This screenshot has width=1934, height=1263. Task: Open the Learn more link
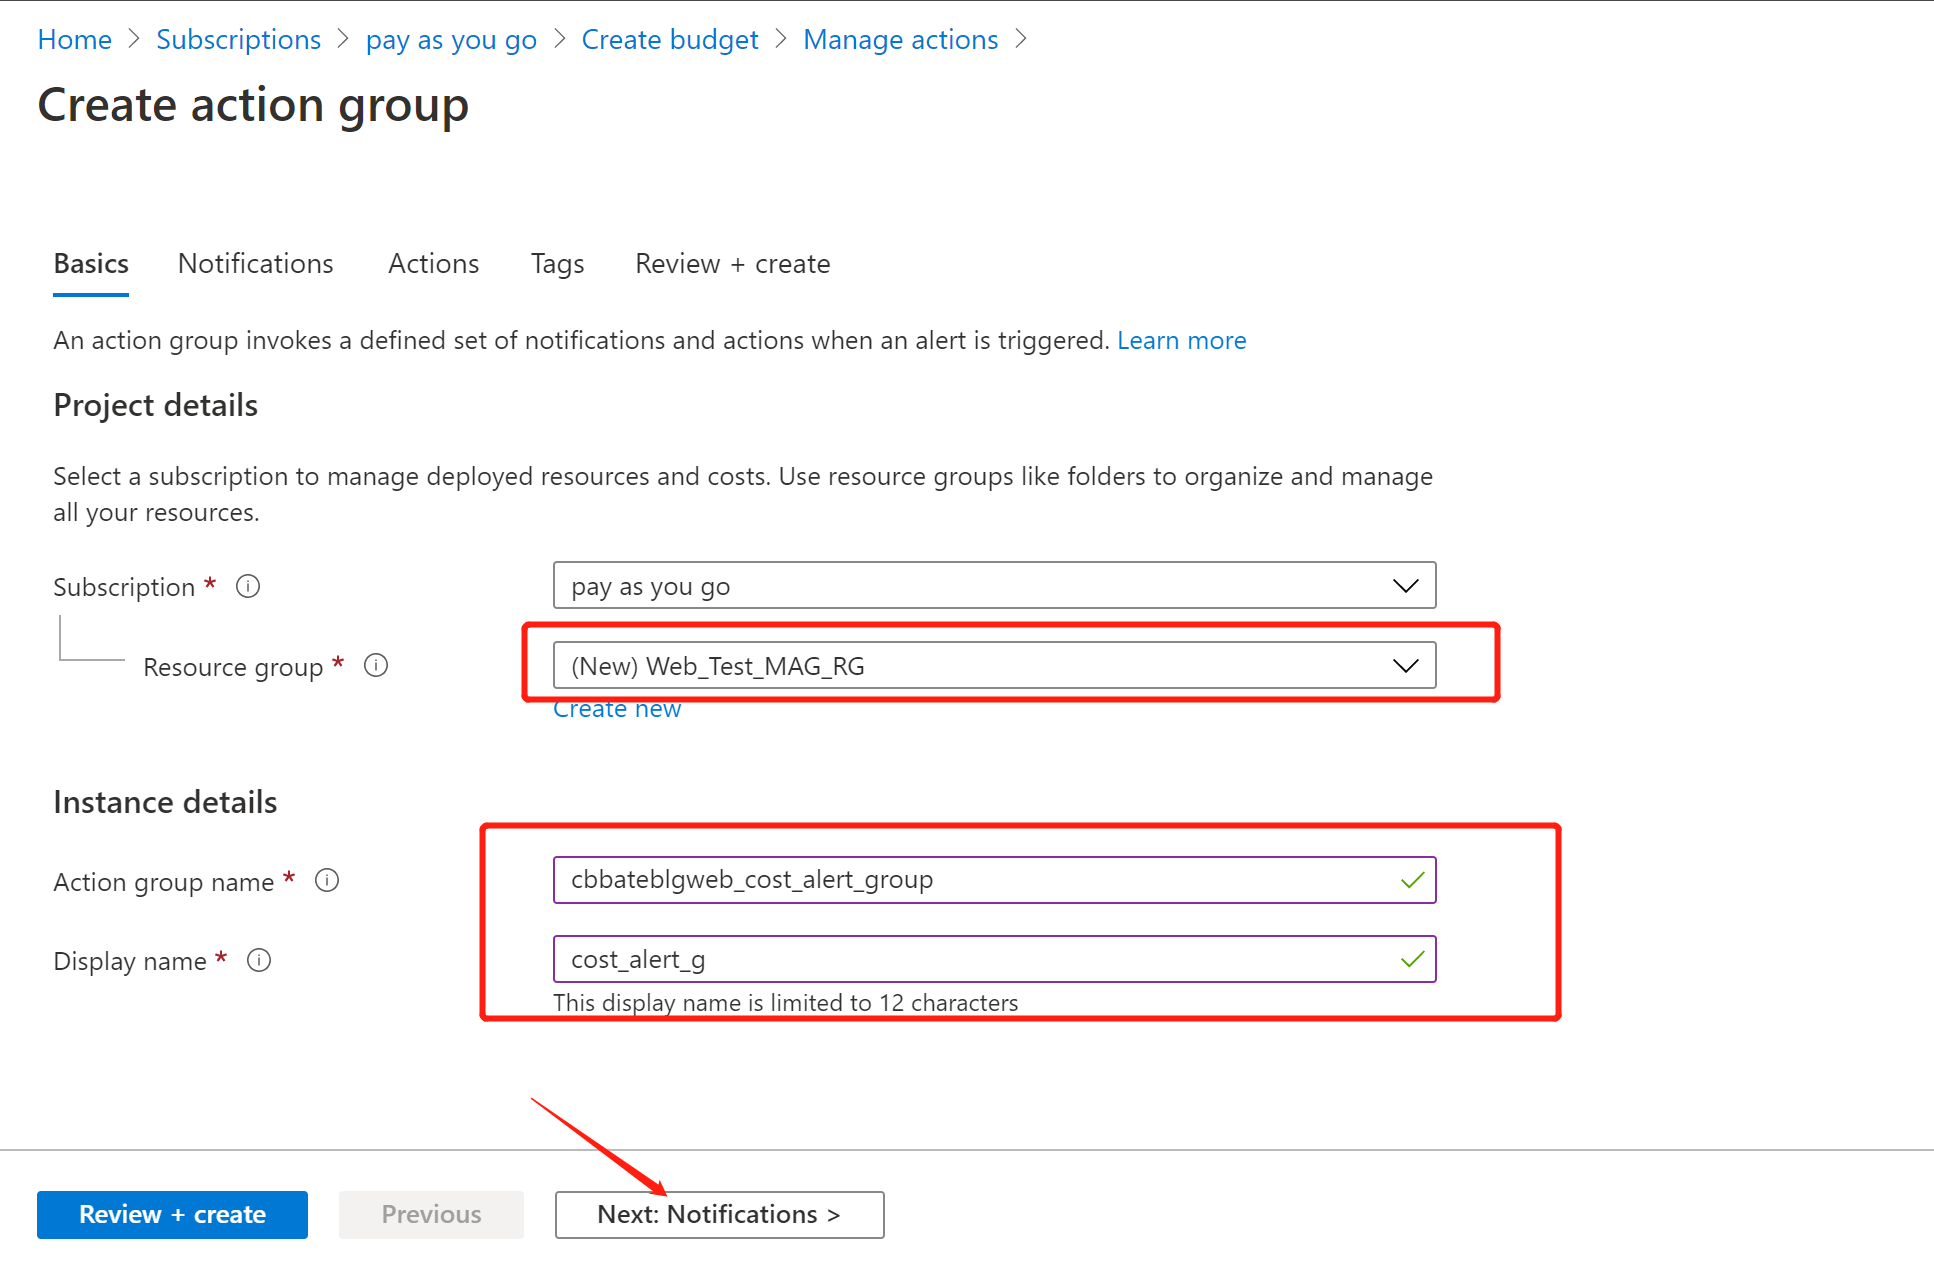1181,341
